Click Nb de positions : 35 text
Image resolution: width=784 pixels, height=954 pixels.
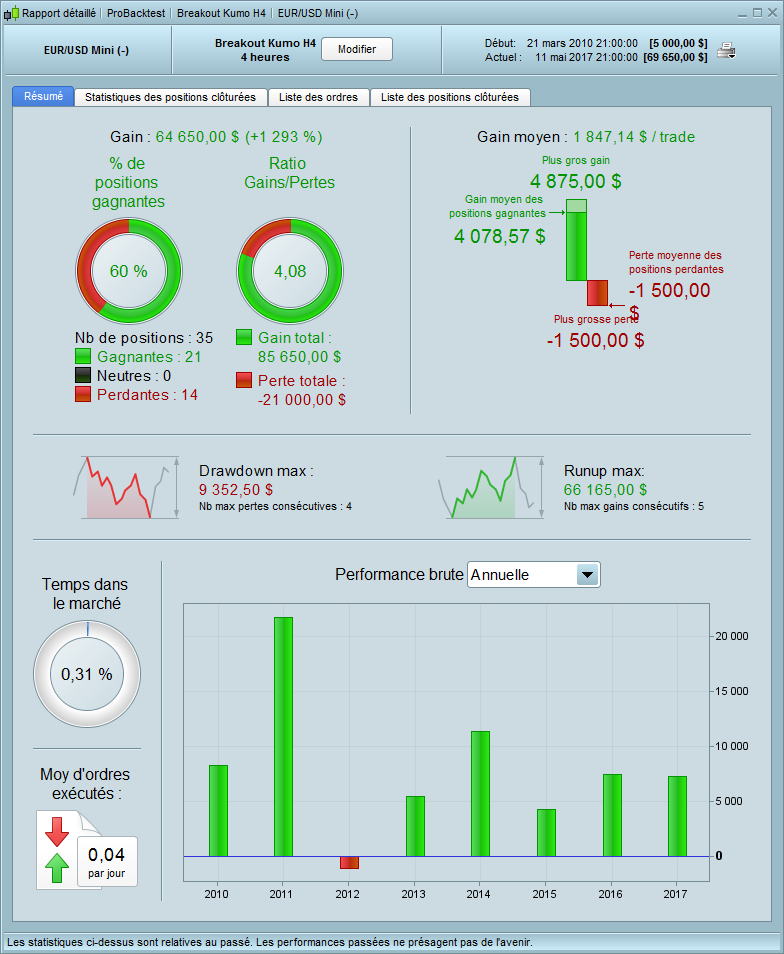point(144,338)
